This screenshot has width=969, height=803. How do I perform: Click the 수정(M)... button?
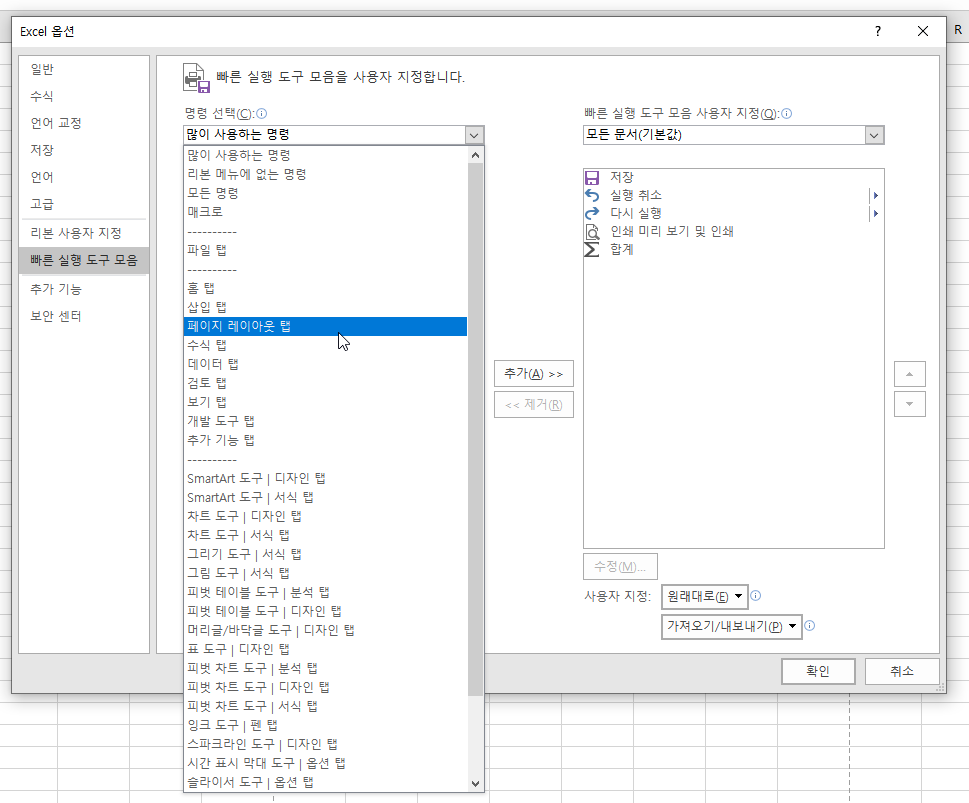pyautogui.click(x=620, y=567)
